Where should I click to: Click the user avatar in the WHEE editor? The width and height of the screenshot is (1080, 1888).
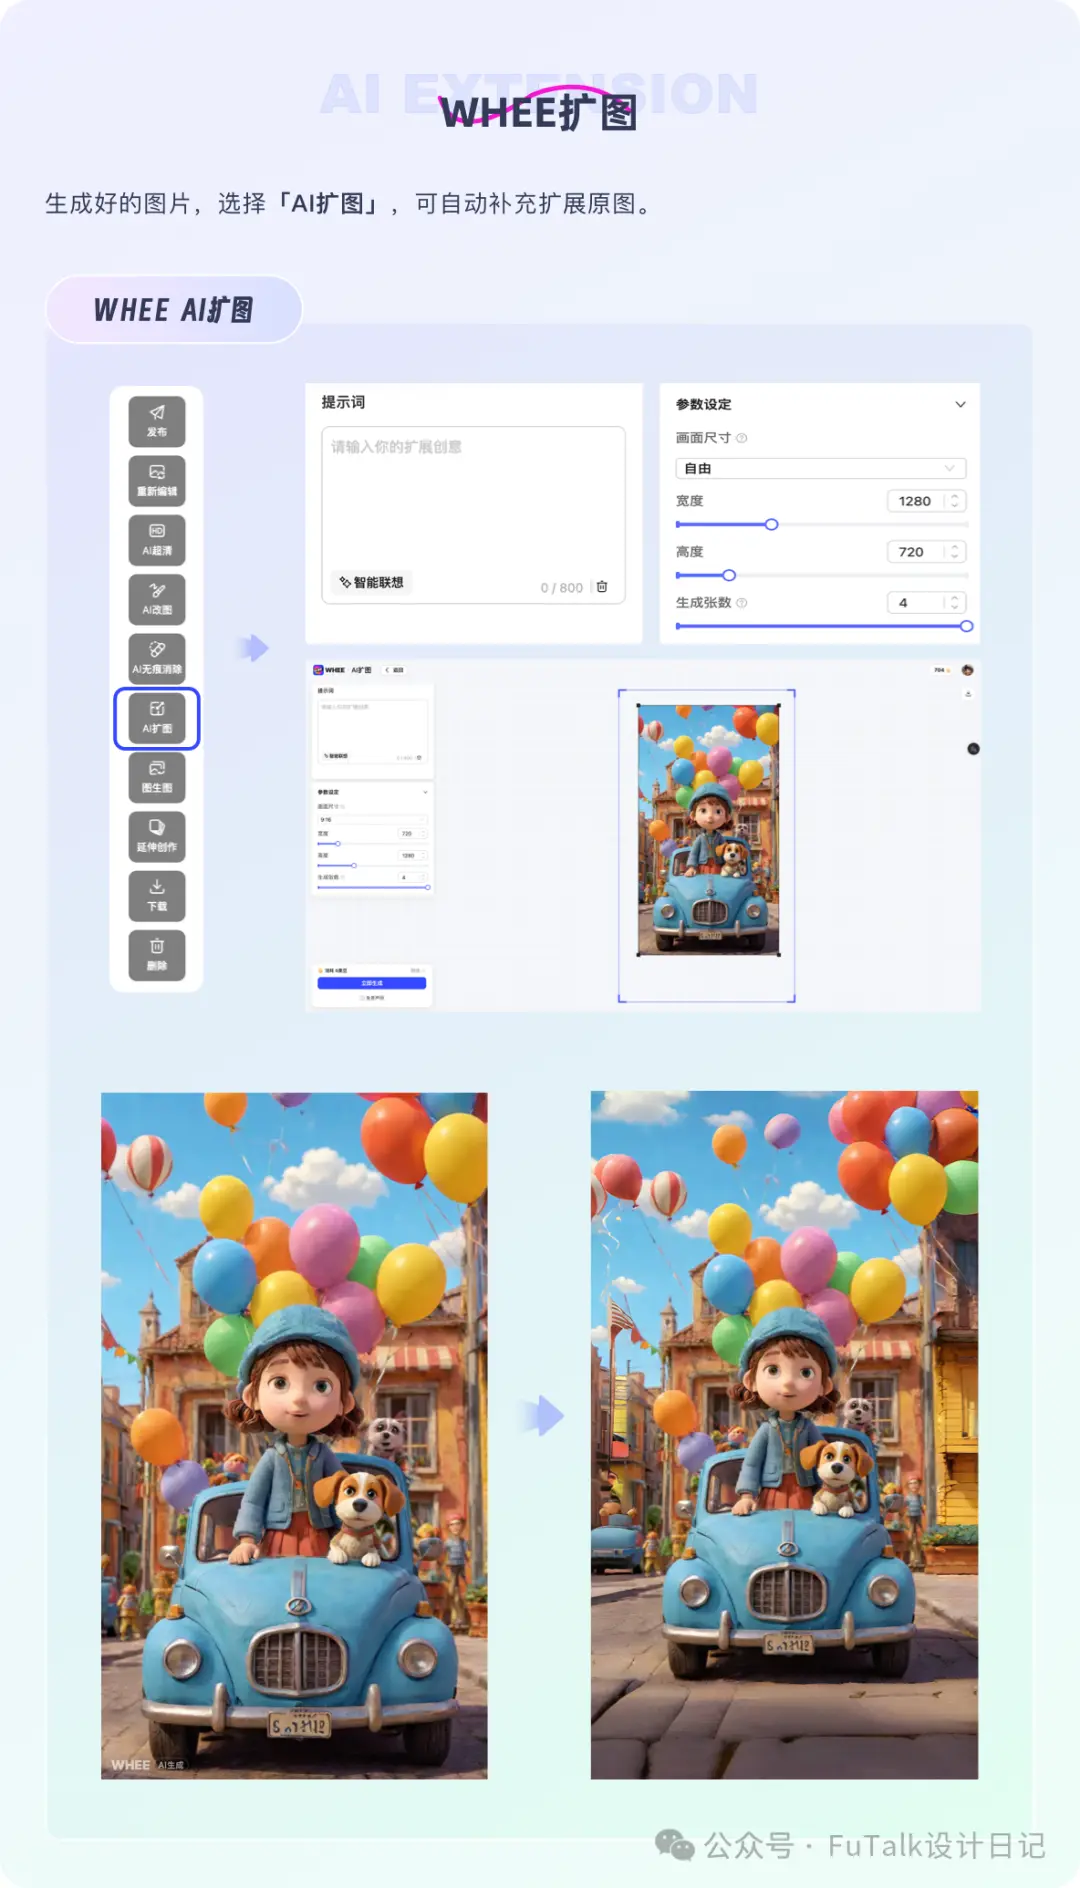click(967, 670)
